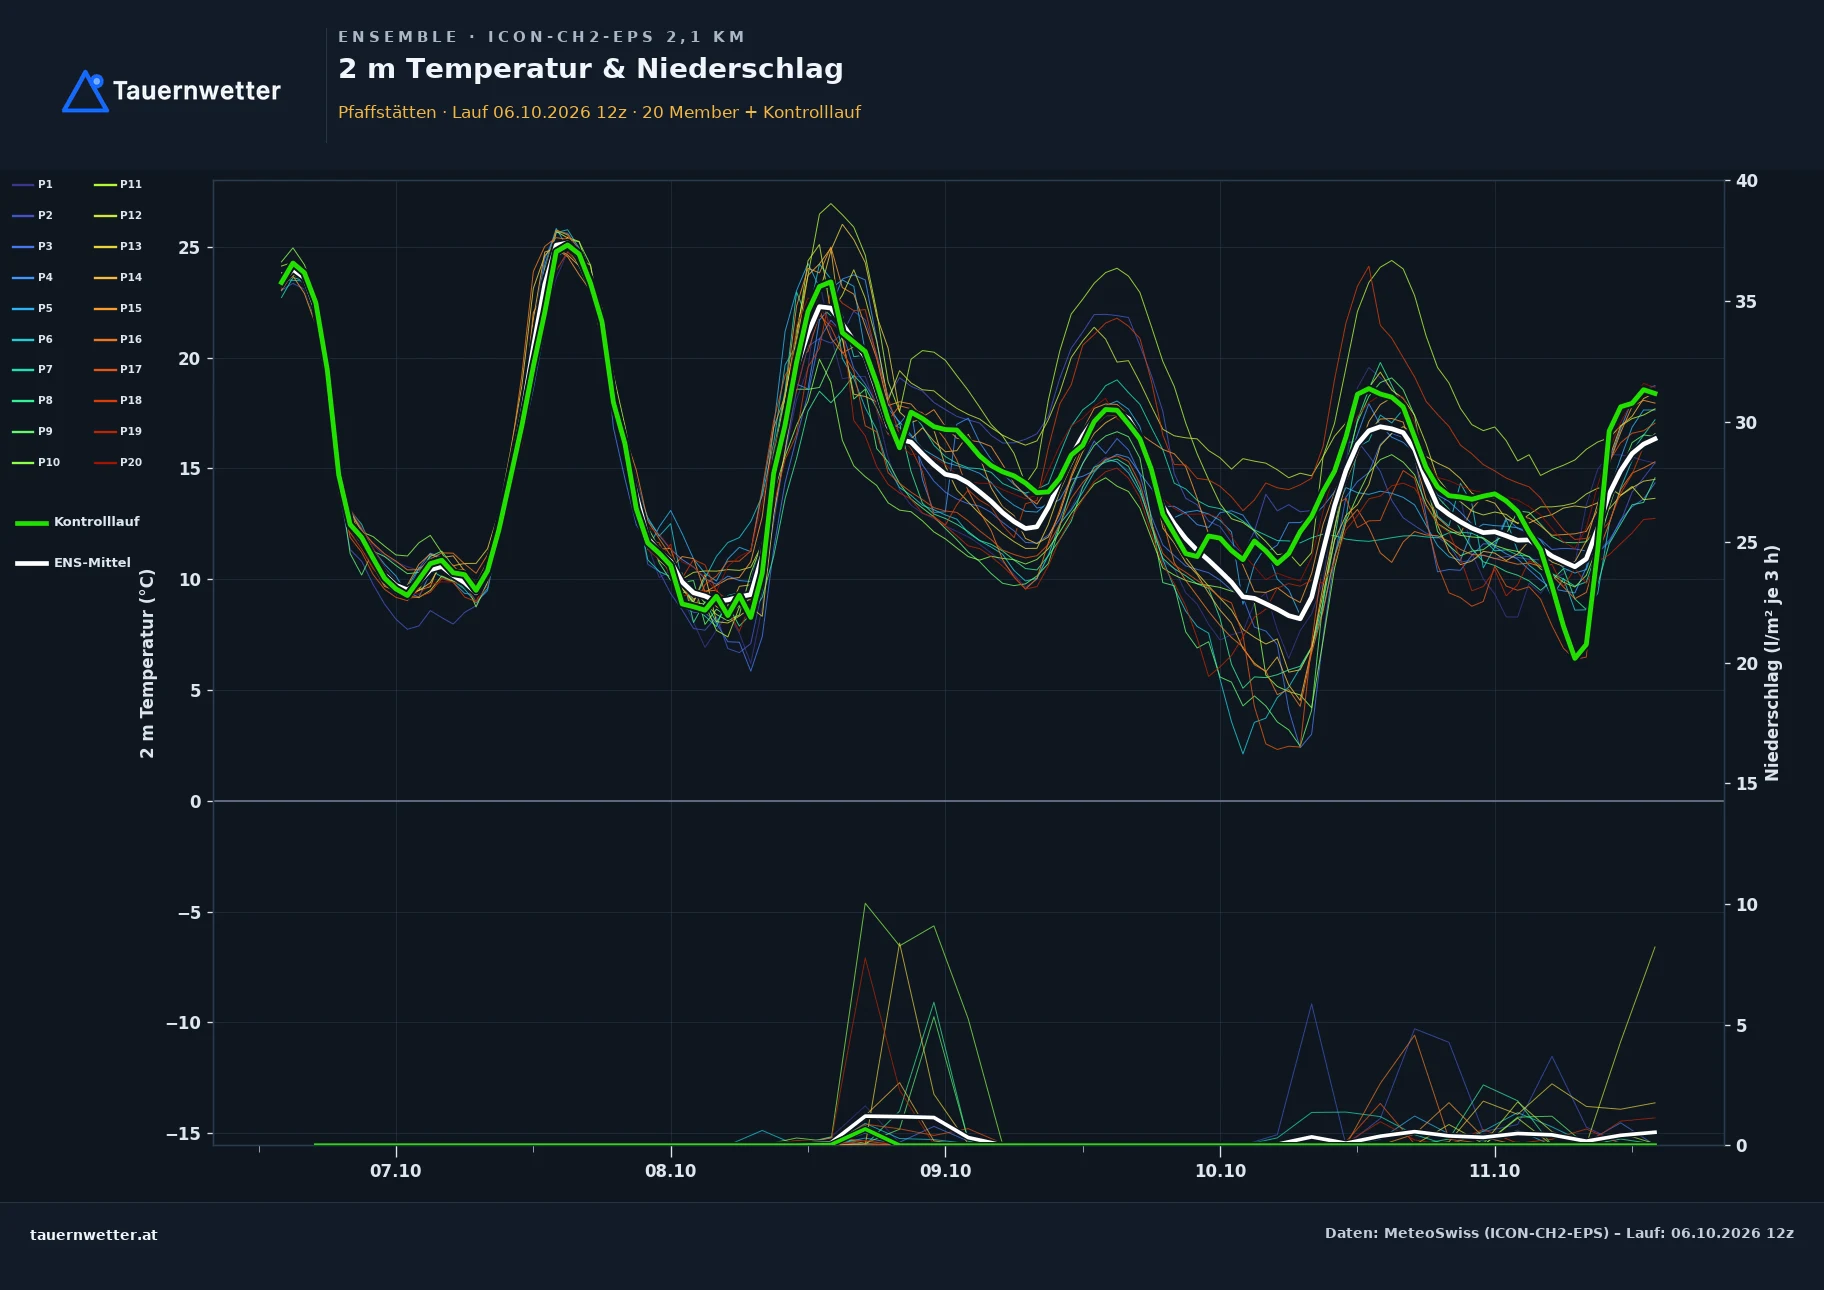1824x1290 pixels.
Task: Click the 07.10 date axis label
Action: tap(396, 1171)
